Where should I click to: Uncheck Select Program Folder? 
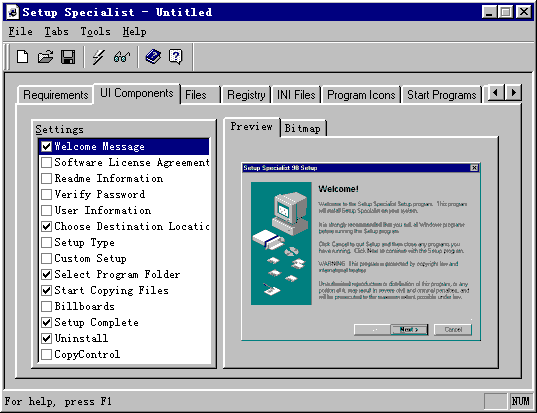[x=46, y=274]
